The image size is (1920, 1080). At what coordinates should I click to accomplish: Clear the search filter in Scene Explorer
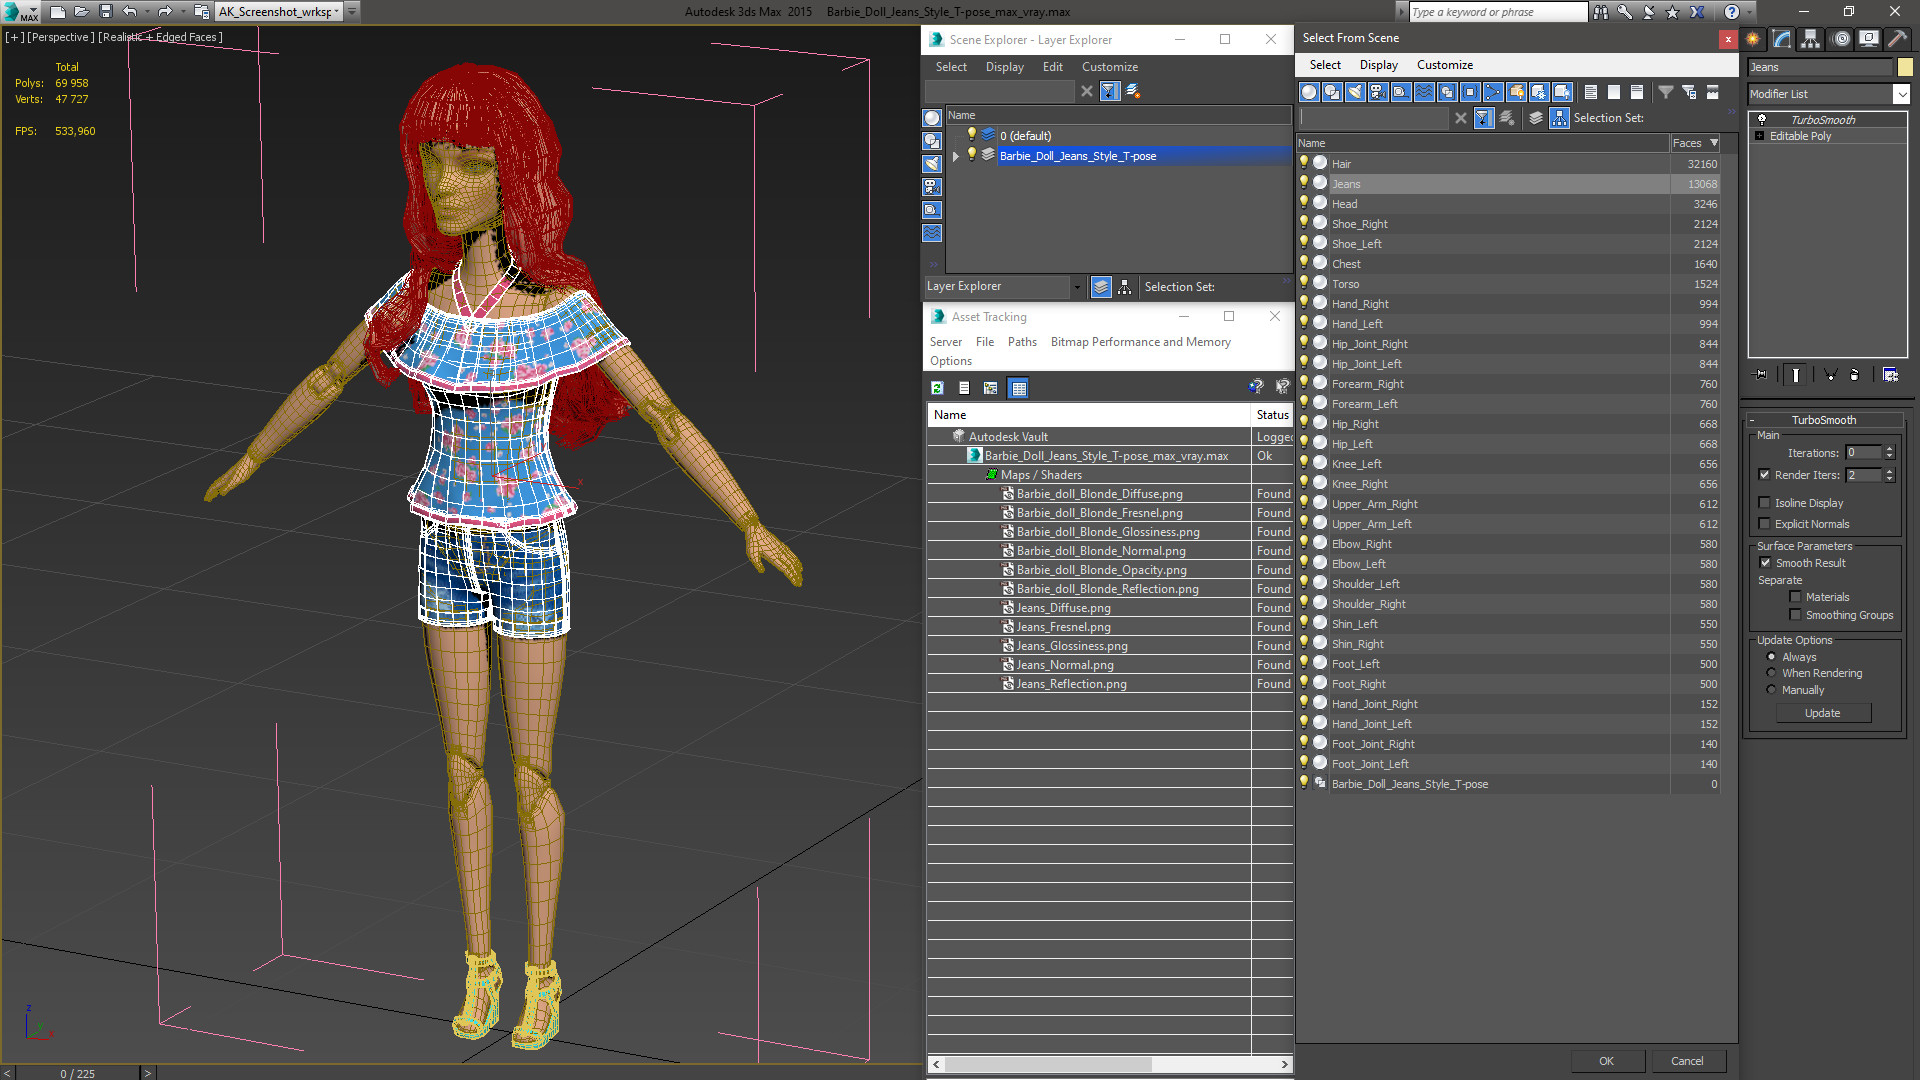tap(1087, 91)
